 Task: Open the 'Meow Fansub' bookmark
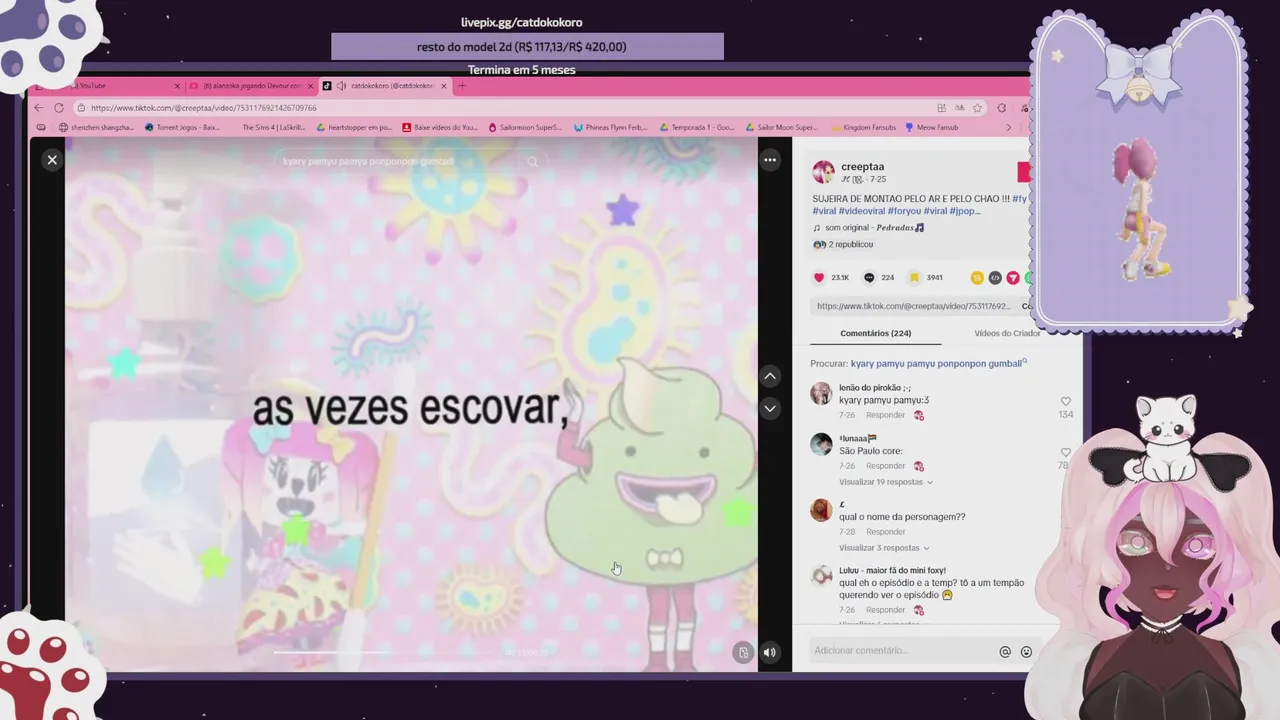point(931,128)
